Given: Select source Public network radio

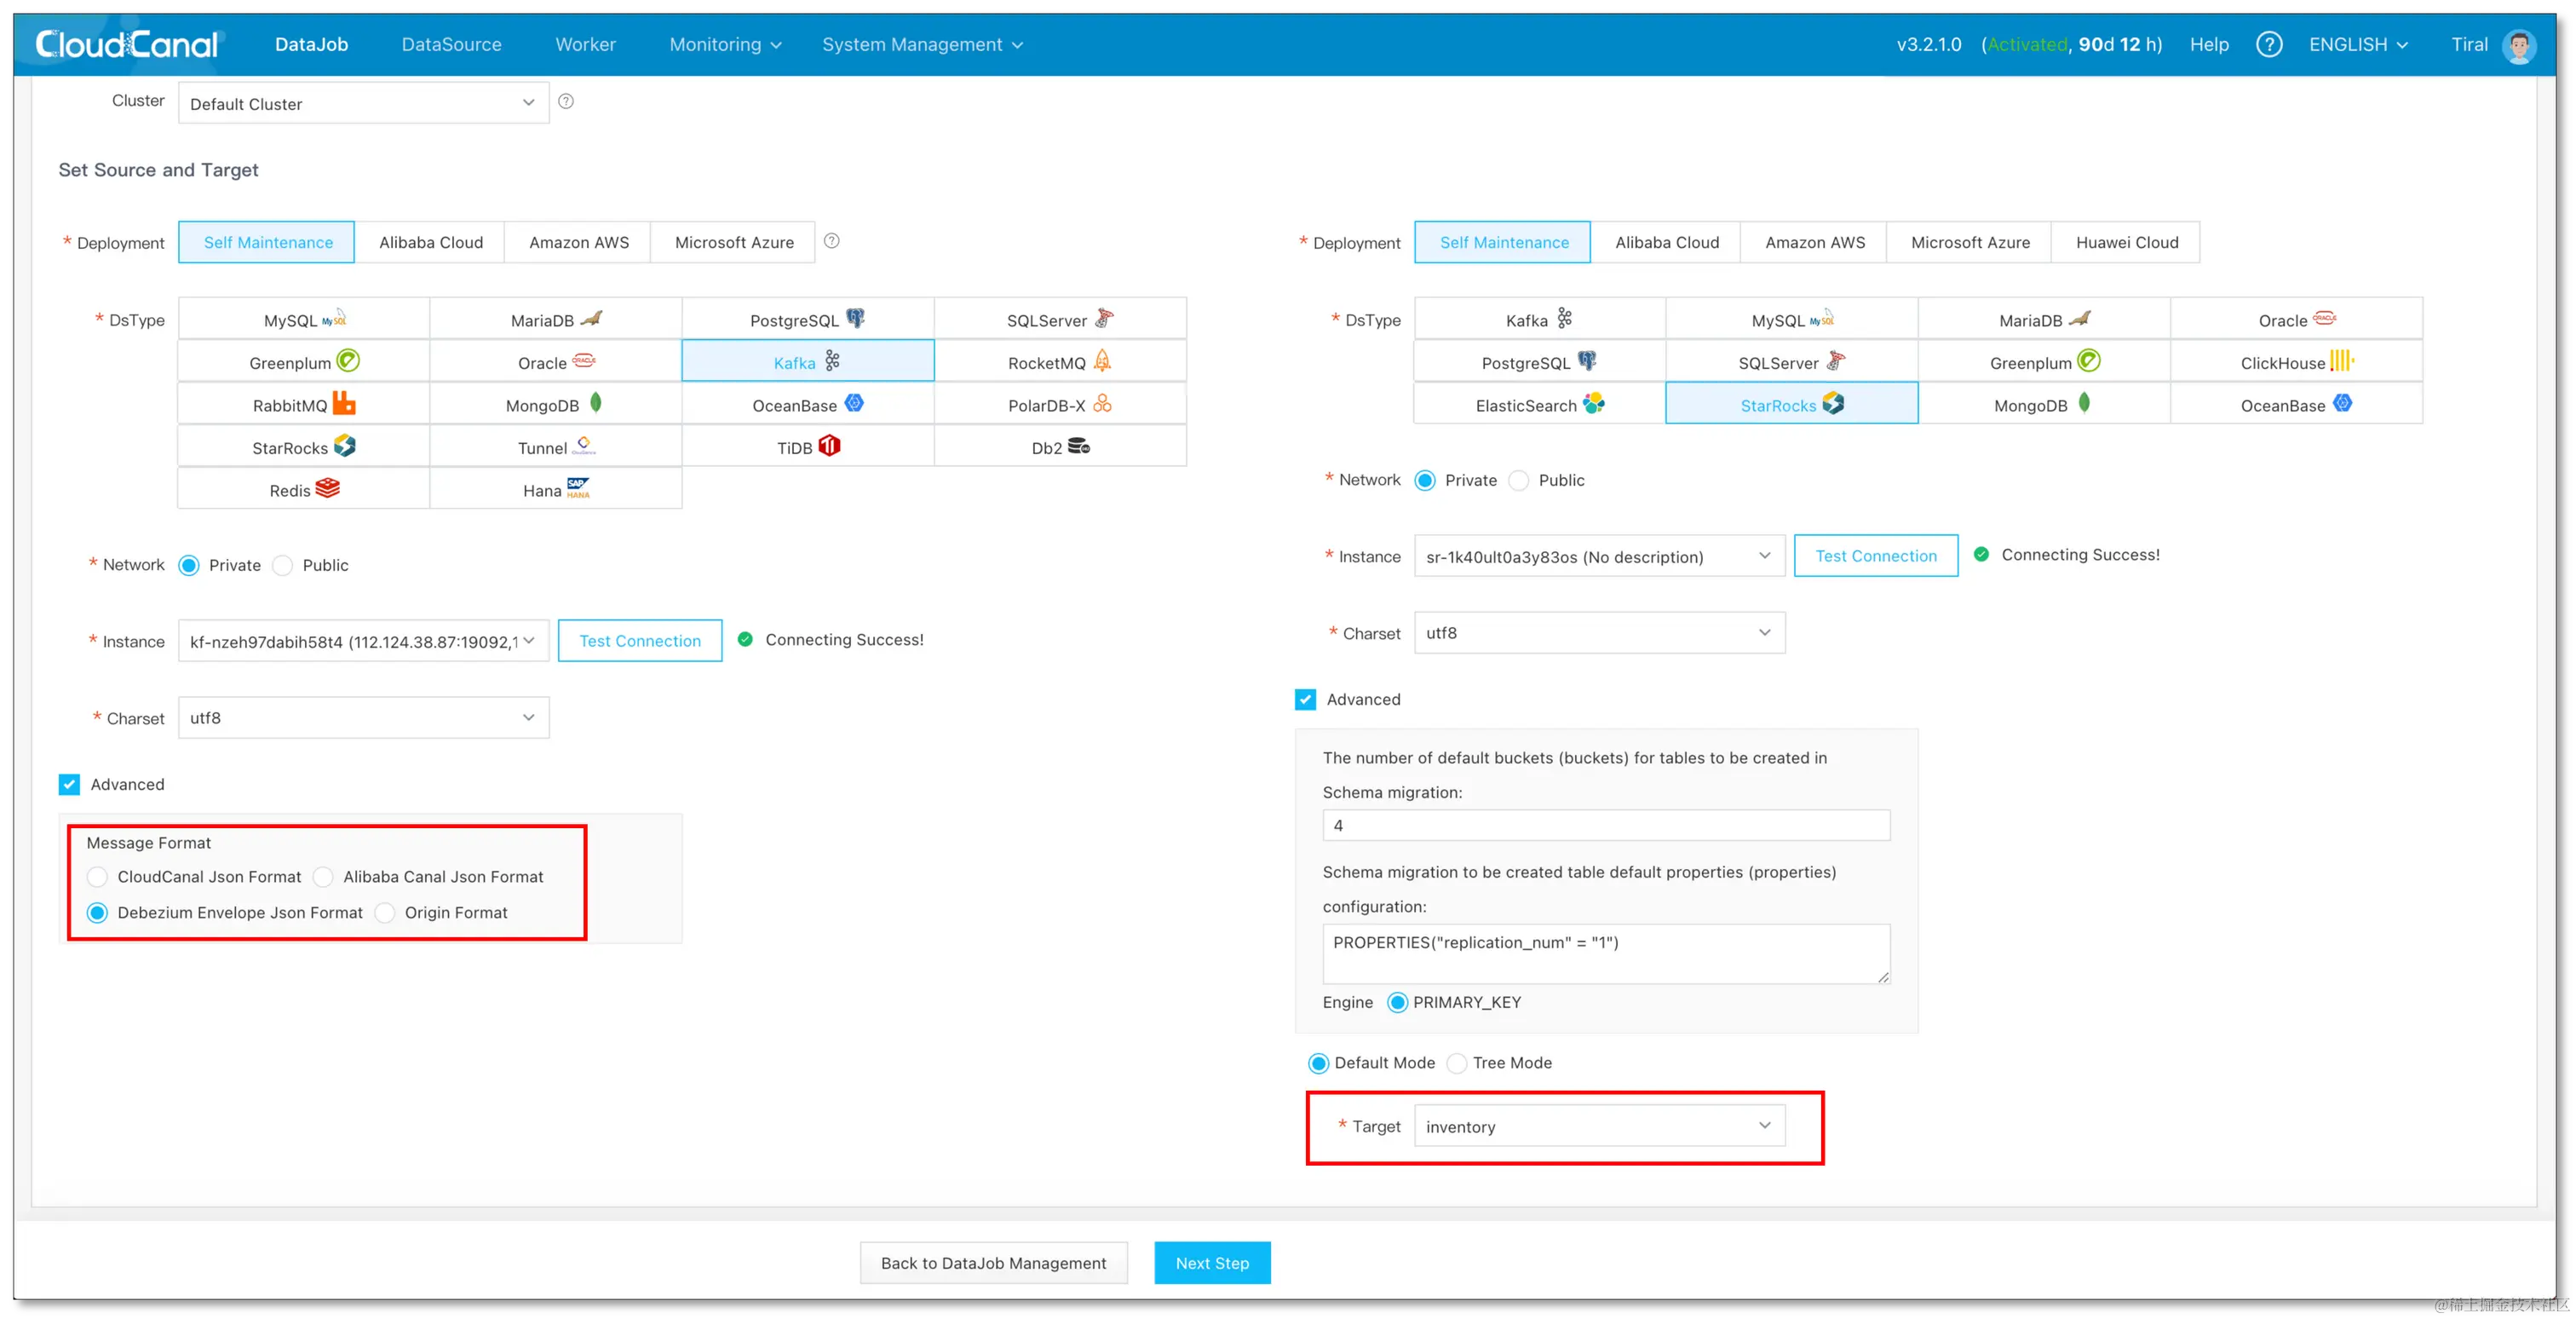Looking at the screenshot, I should [283, 565].
